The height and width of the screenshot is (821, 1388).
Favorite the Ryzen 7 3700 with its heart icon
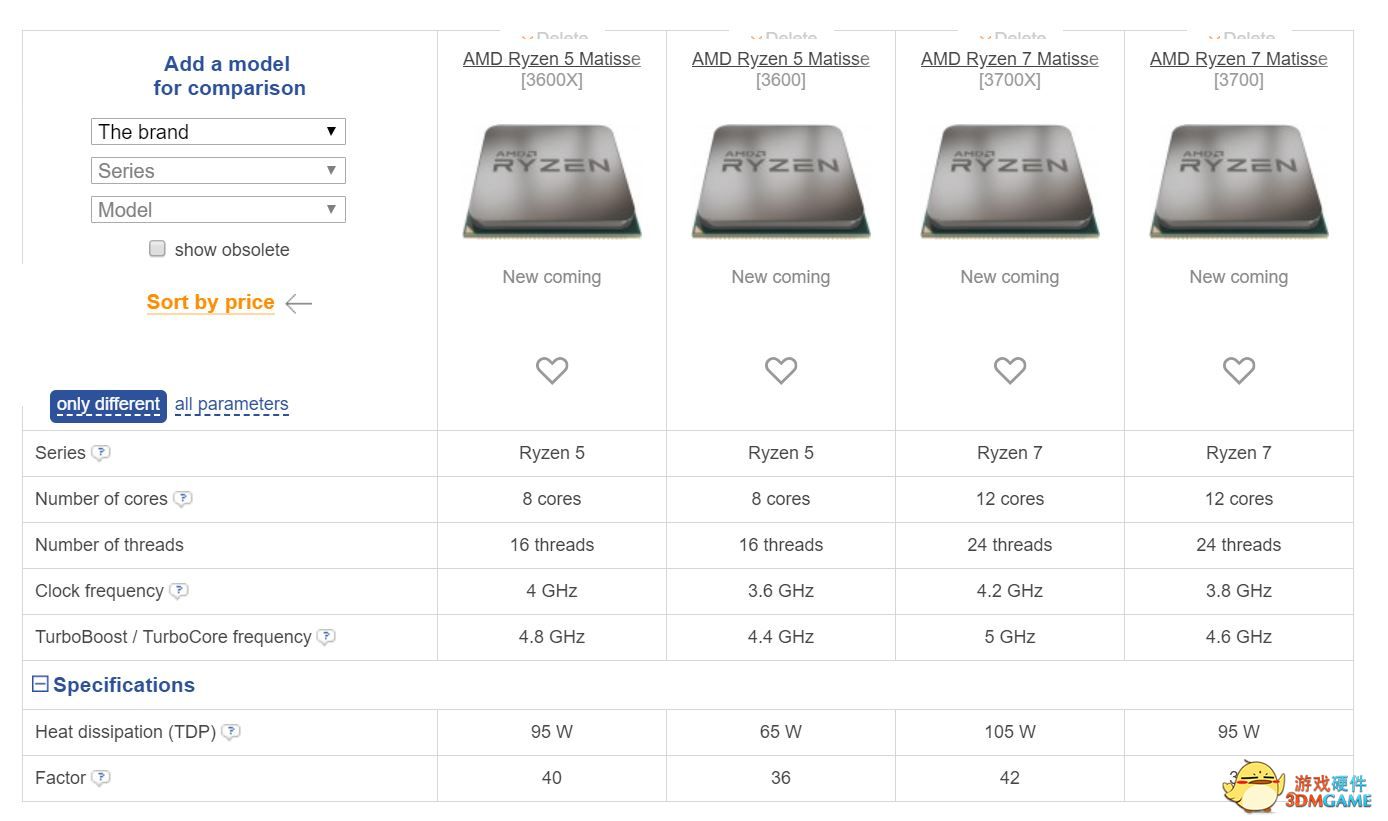pyautogui.click(x=1239, y=370)
